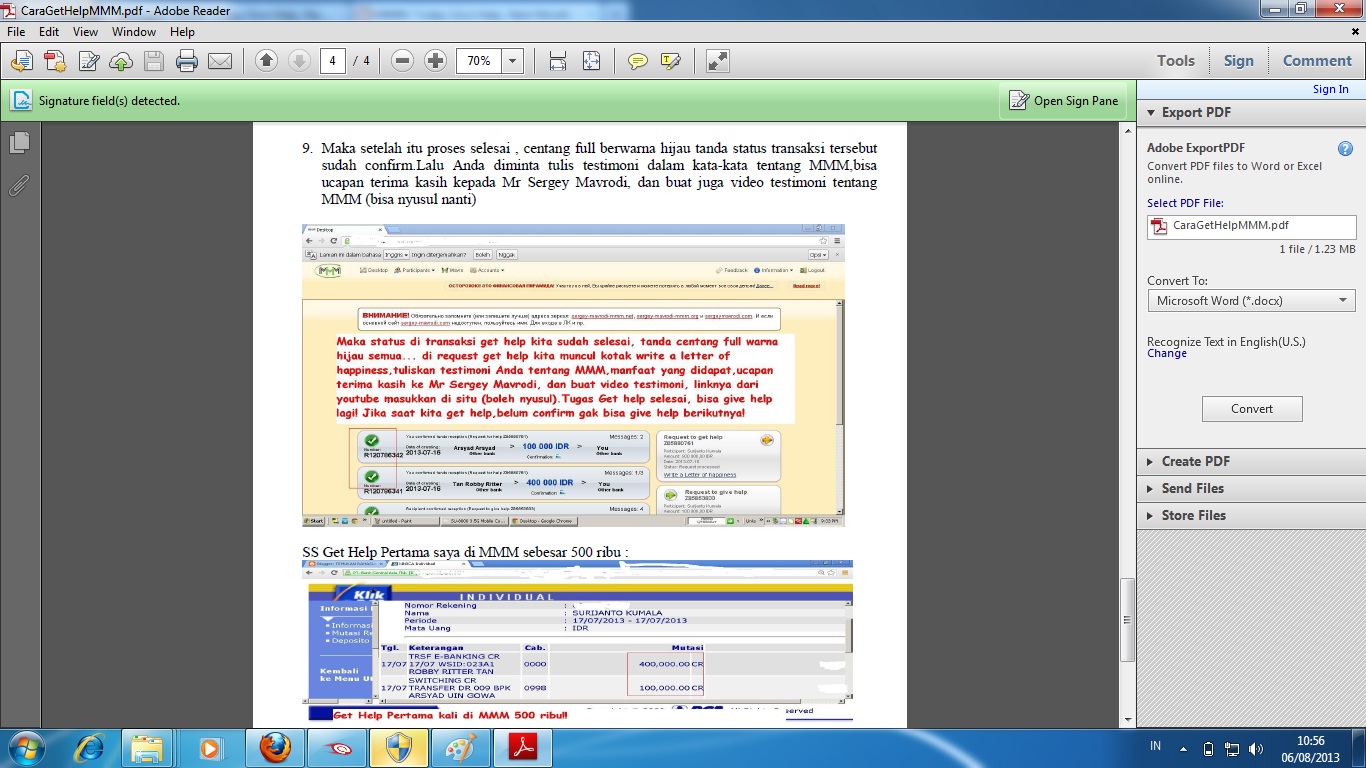Click the Convert button
Screen dimensions: 1366x768
(1252, 409)
